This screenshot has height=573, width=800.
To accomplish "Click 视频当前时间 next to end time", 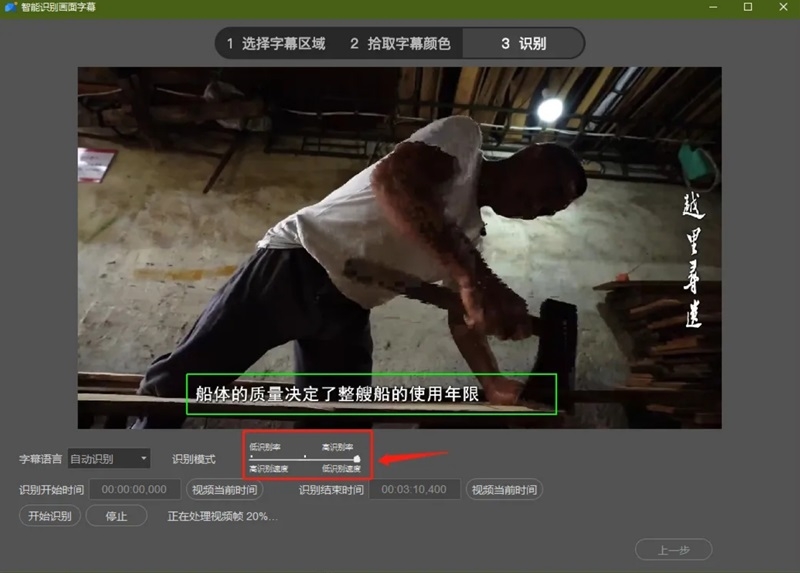I will pos(504,490).
